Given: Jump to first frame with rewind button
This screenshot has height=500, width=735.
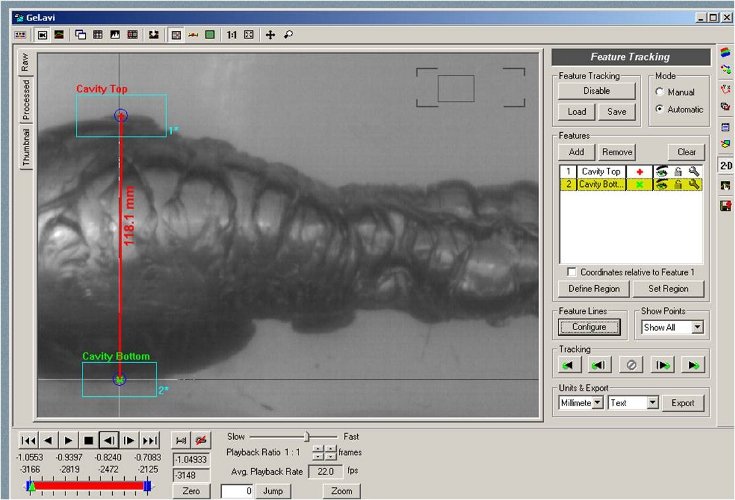Looking at the screenshot, I should (x=28, y=440).
